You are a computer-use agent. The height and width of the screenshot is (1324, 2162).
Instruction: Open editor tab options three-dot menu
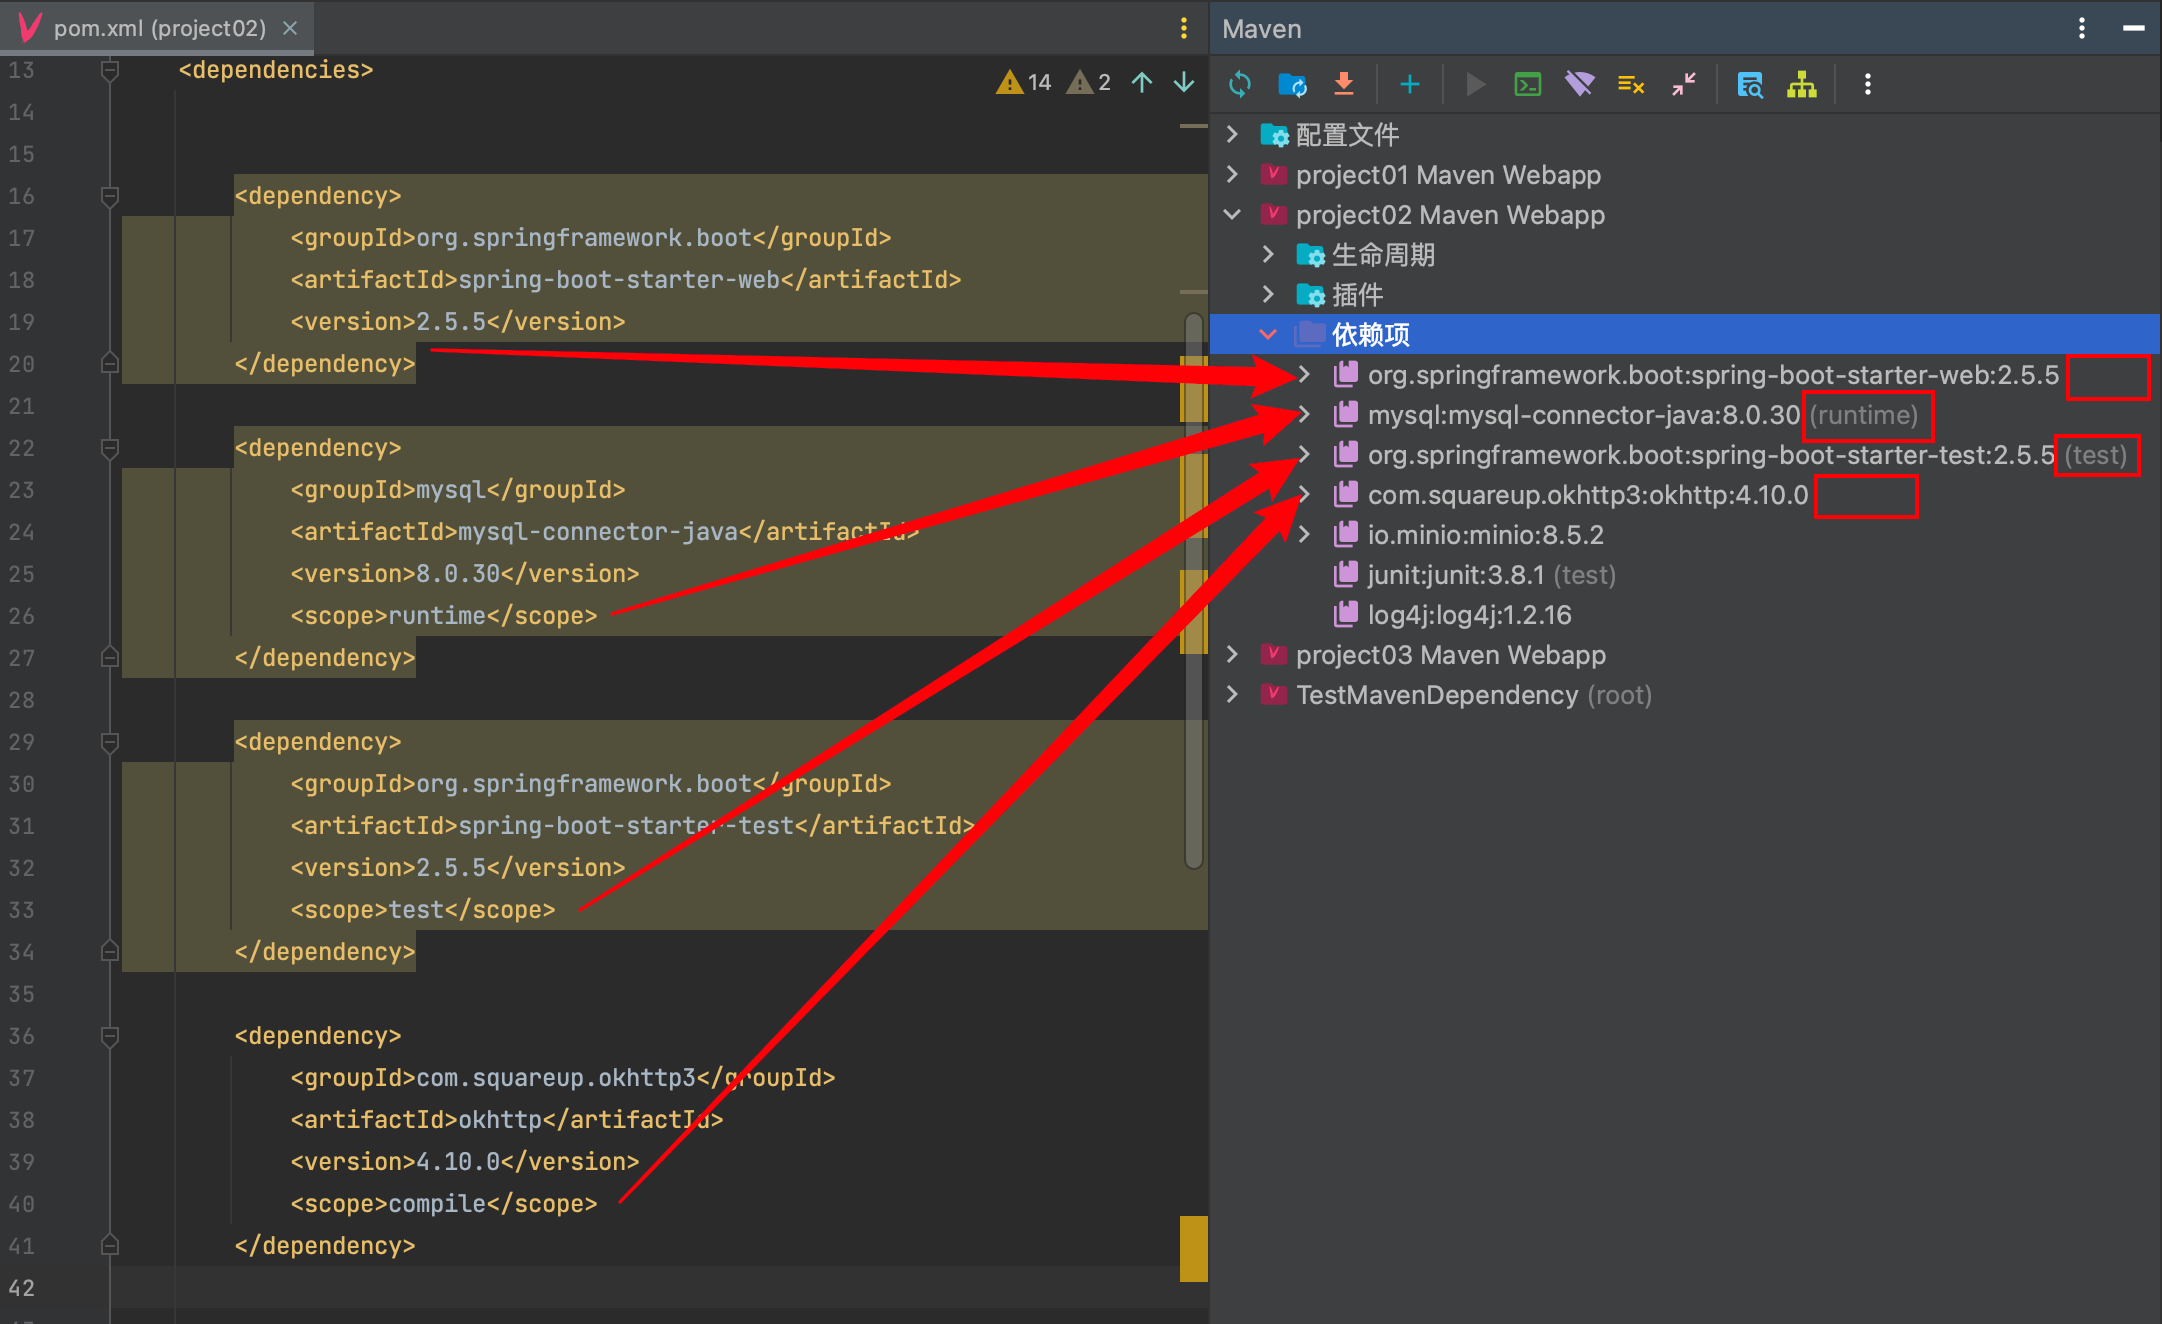click(x=1184, y=28)
